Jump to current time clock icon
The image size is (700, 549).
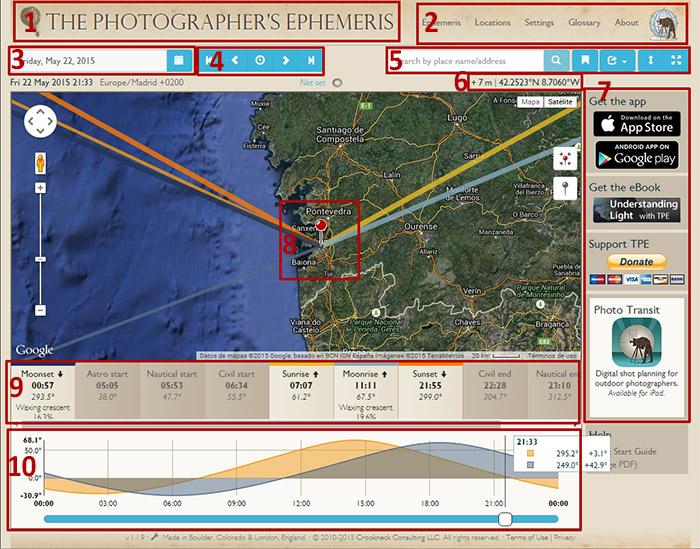(260, 60)
